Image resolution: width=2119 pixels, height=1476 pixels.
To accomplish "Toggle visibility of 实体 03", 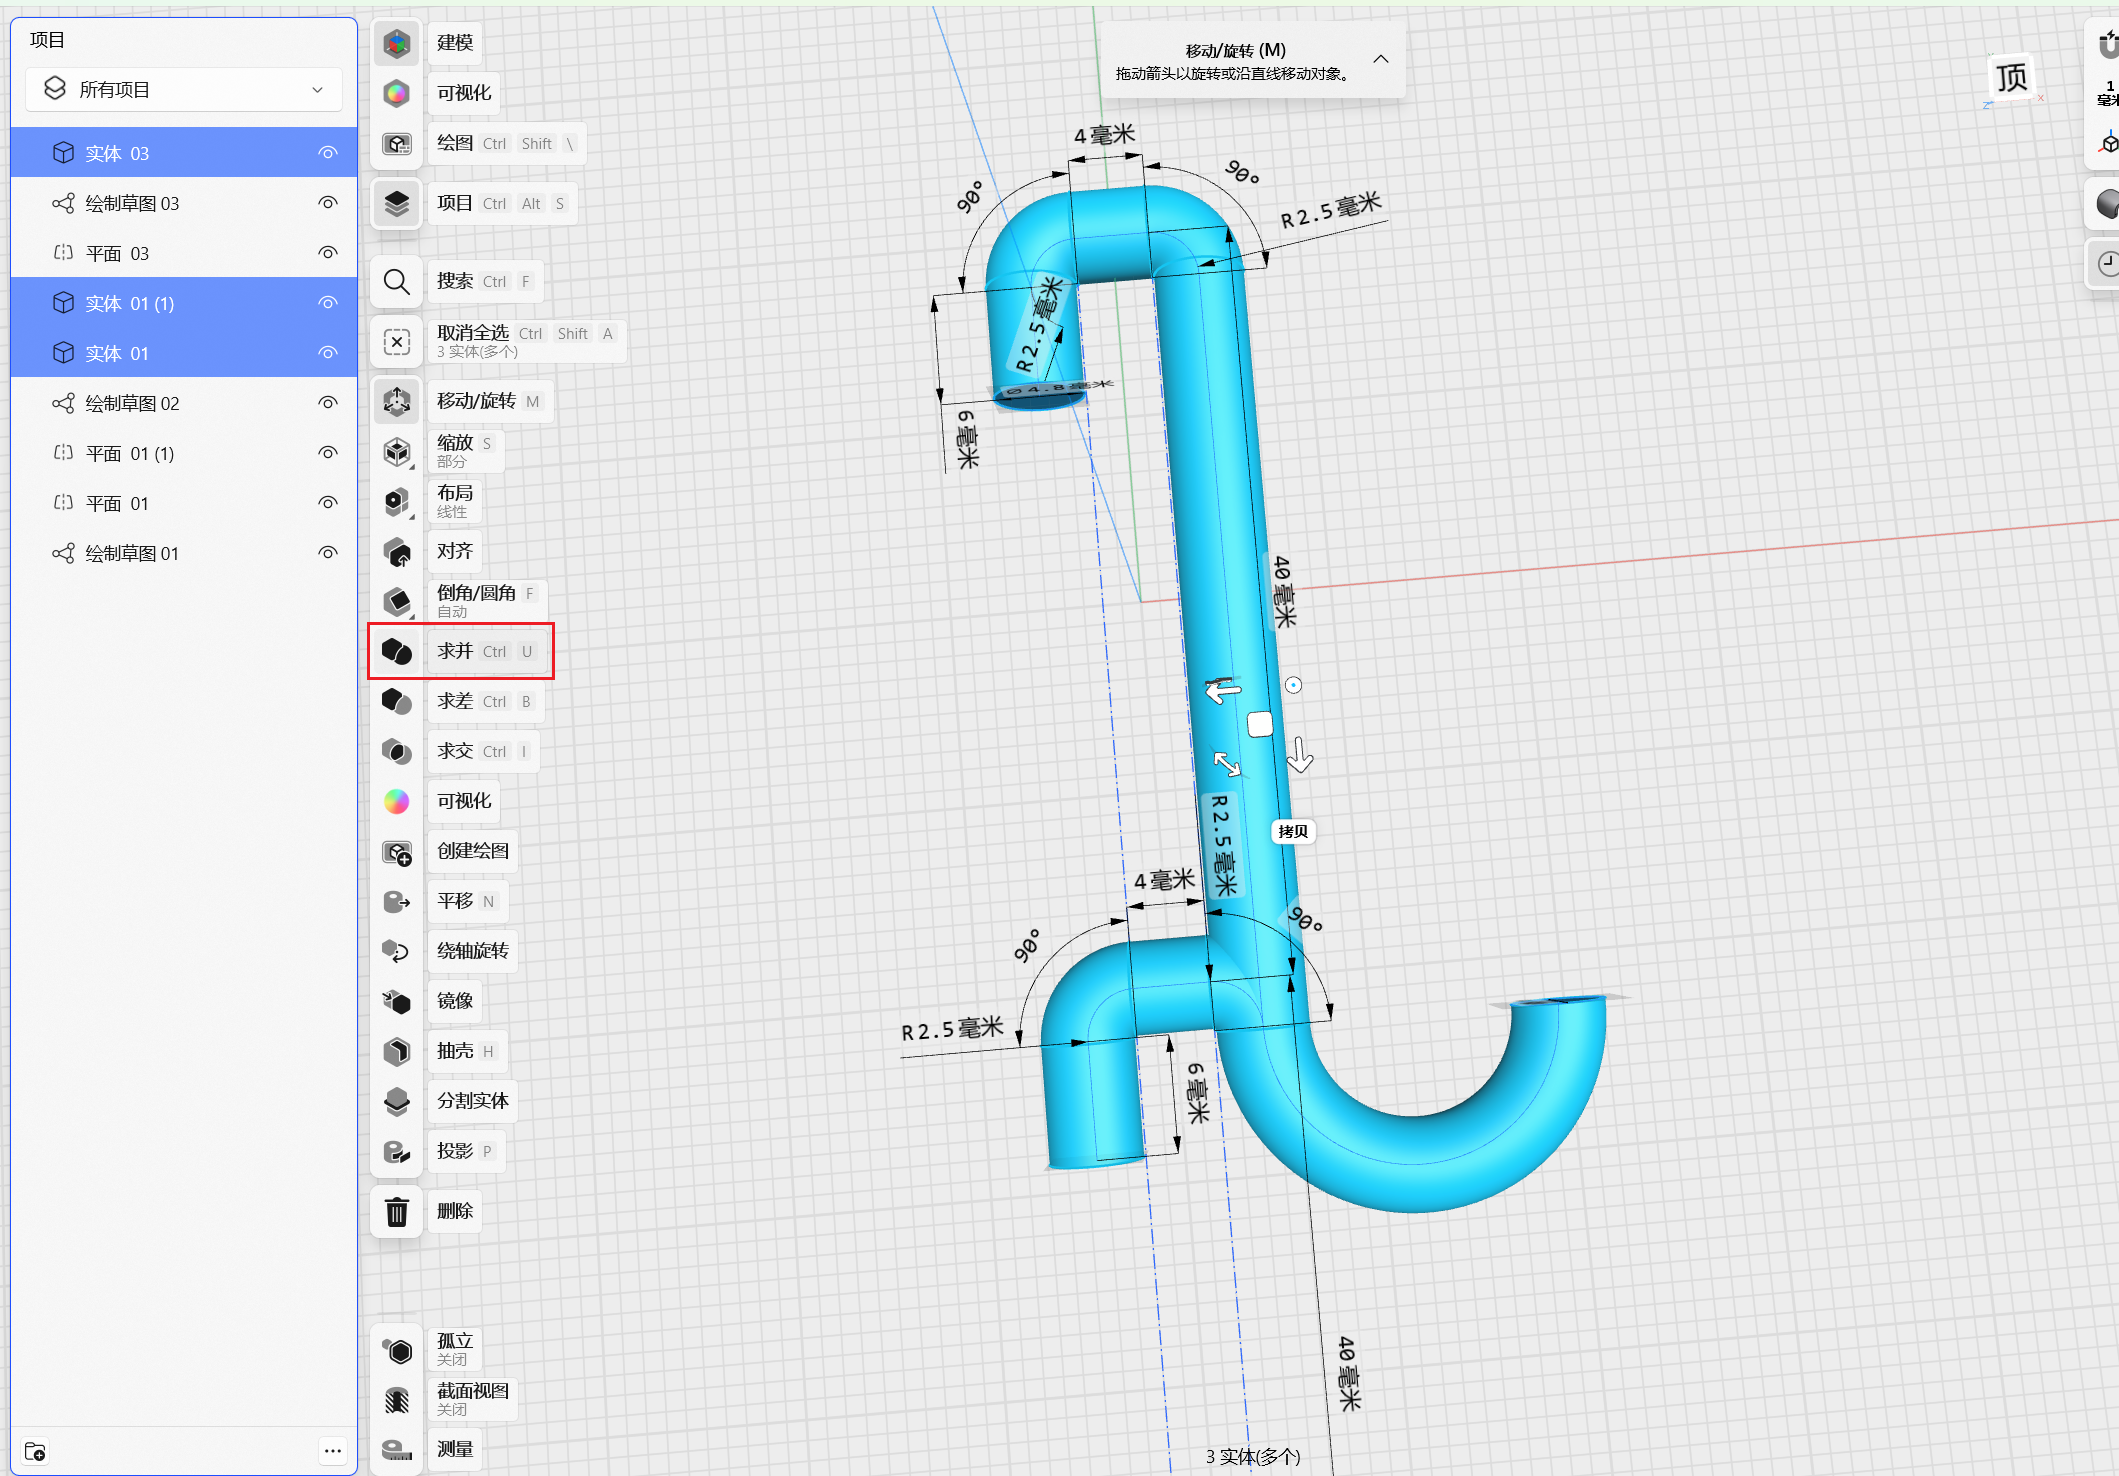I will 328,153.
